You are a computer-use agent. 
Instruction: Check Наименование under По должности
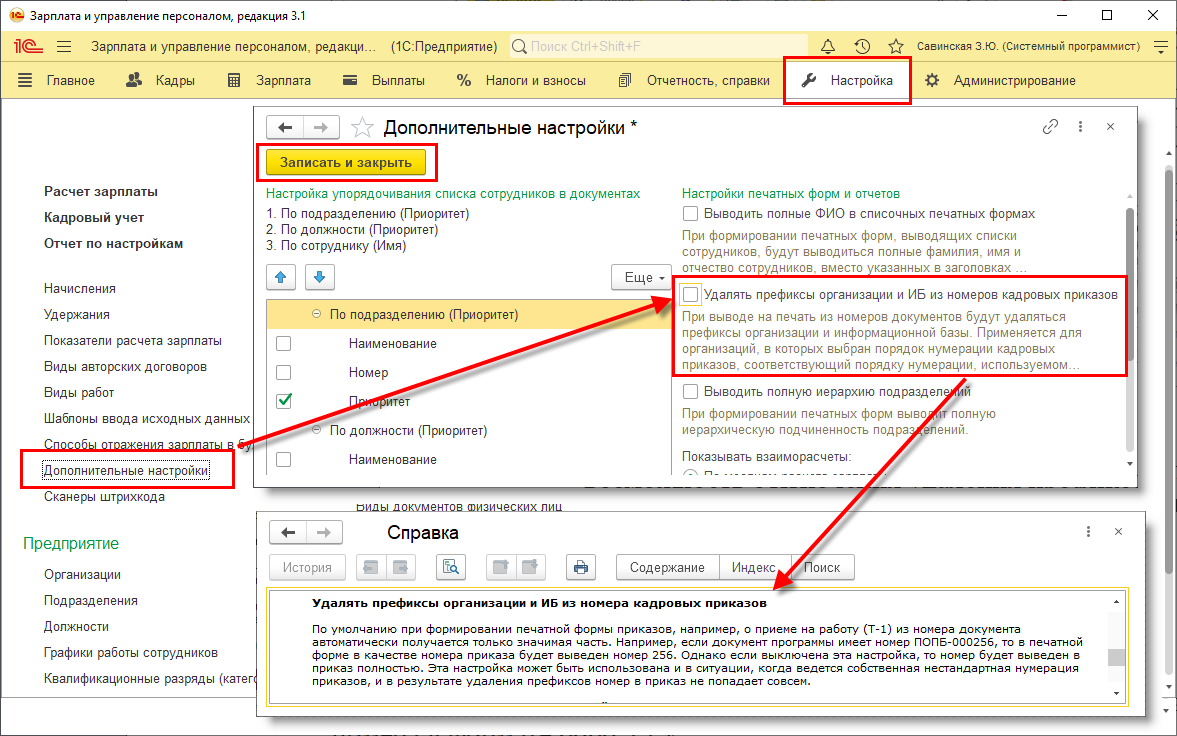point(284,460)
